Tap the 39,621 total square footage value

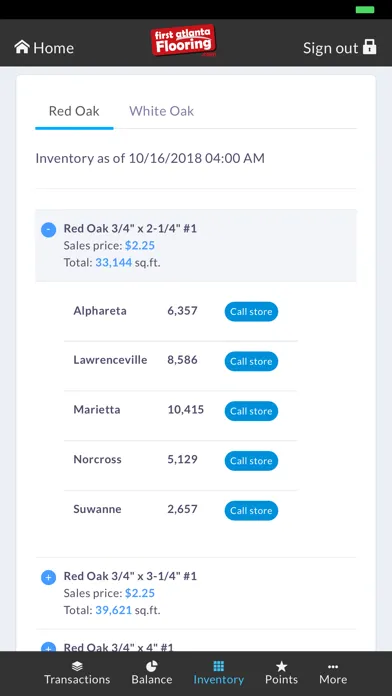click(114, 610)
